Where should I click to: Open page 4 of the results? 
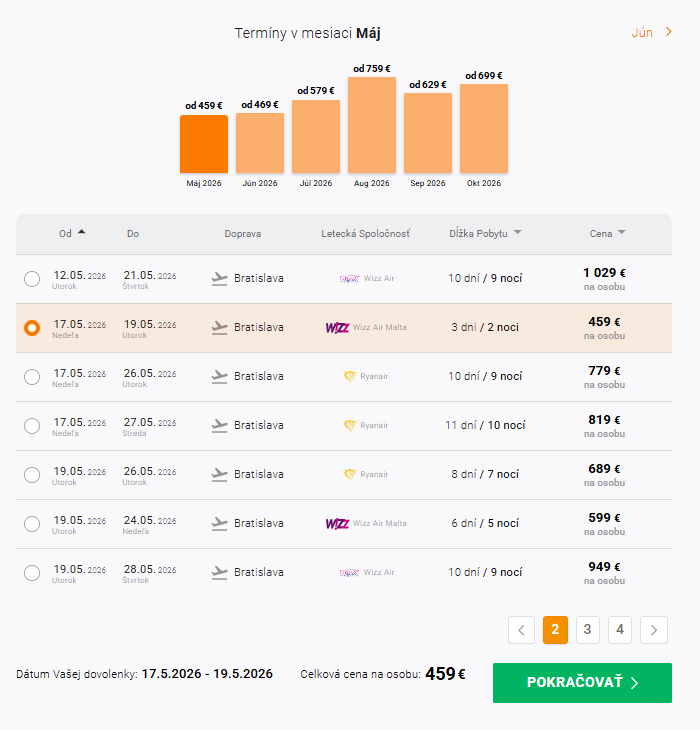620,629
